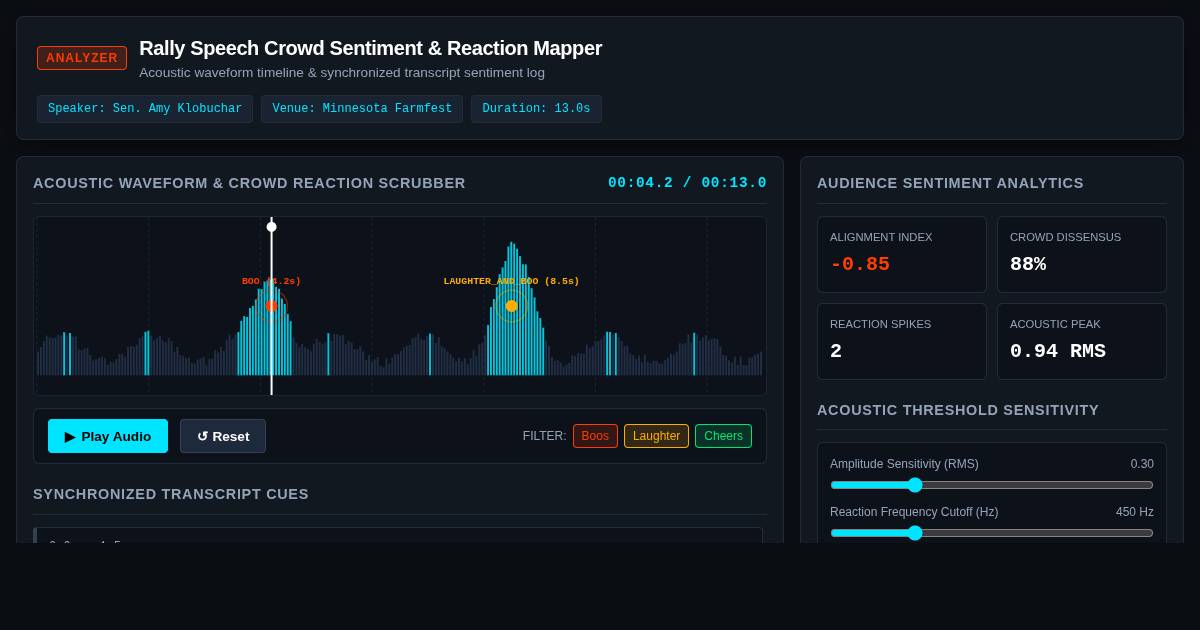
Task: Click the BOO marker dot at 4.2s
Action: tap(271, 306)
